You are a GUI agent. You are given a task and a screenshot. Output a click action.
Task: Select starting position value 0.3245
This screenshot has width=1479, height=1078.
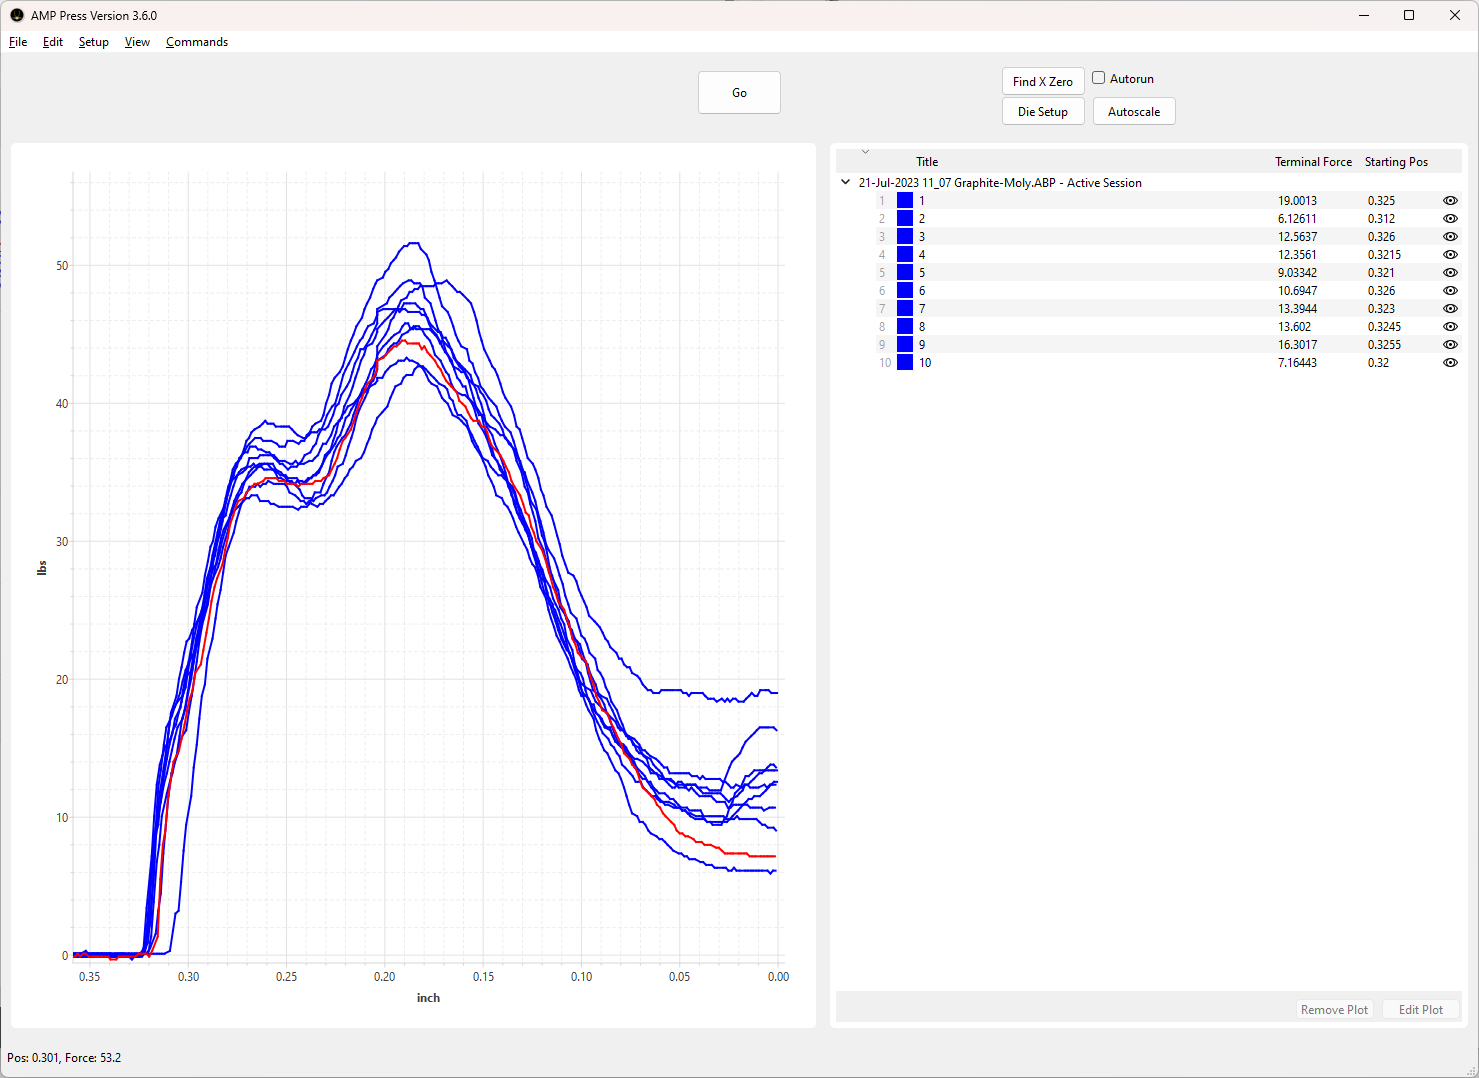[x=1384, y=327]
